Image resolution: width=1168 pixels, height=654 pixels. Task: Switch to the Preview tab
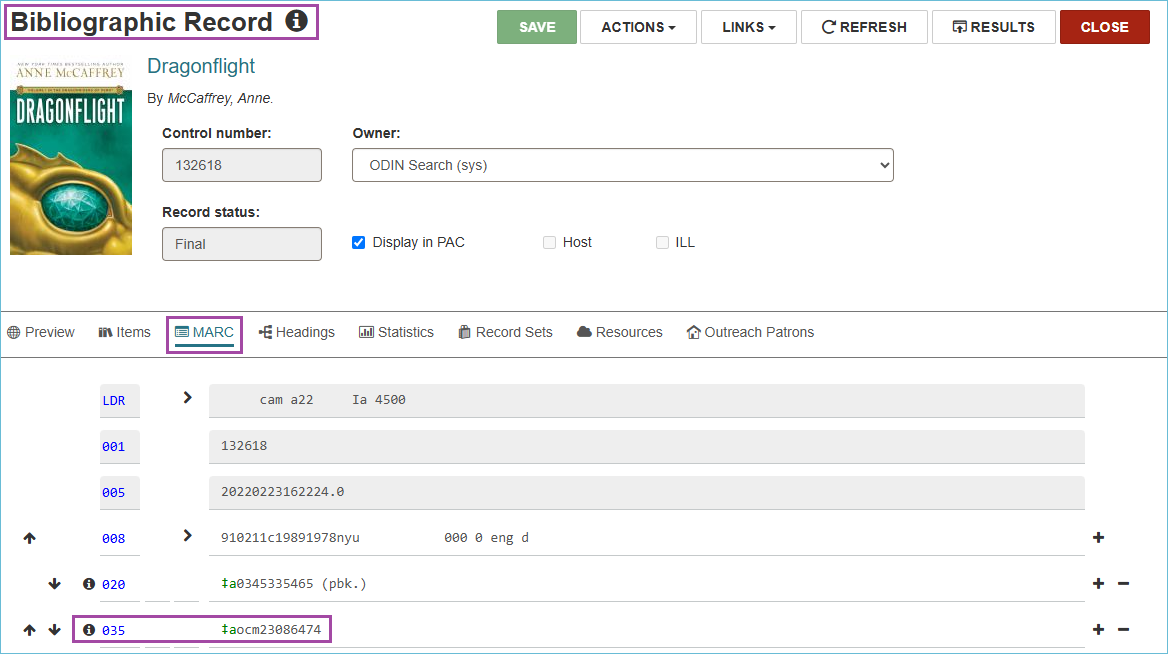coord(41,332)
